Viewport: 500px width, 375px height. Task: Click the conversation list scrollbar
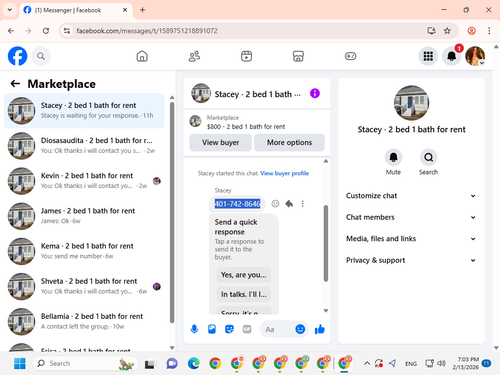point(172,213)
